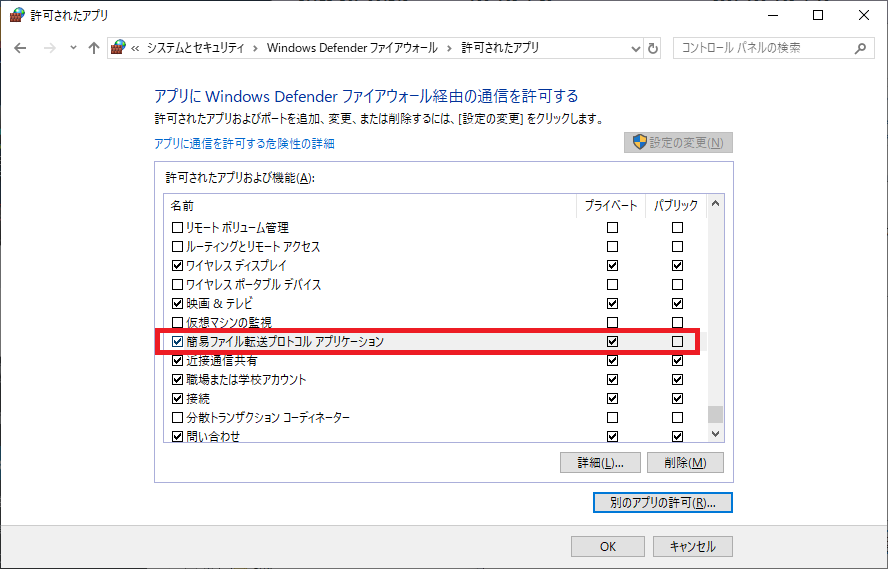Select 職場または学校アカウント row text
Image resolution: width=888 pixels, height=569 pixels.
tap(246, 379)
